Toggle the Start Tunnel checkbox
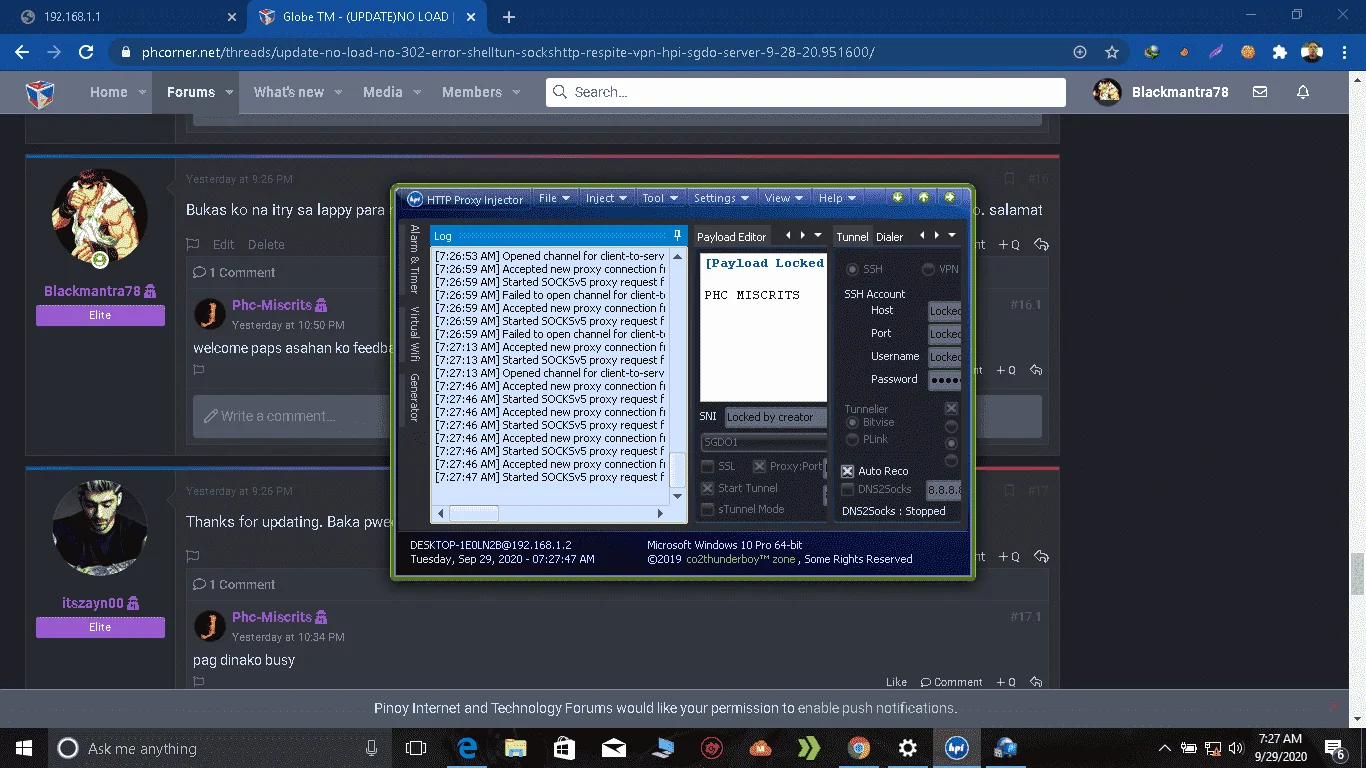Image resolution: width=1366 pixels, height=768 pixels. pyautogui.click(x=708, y=488)
